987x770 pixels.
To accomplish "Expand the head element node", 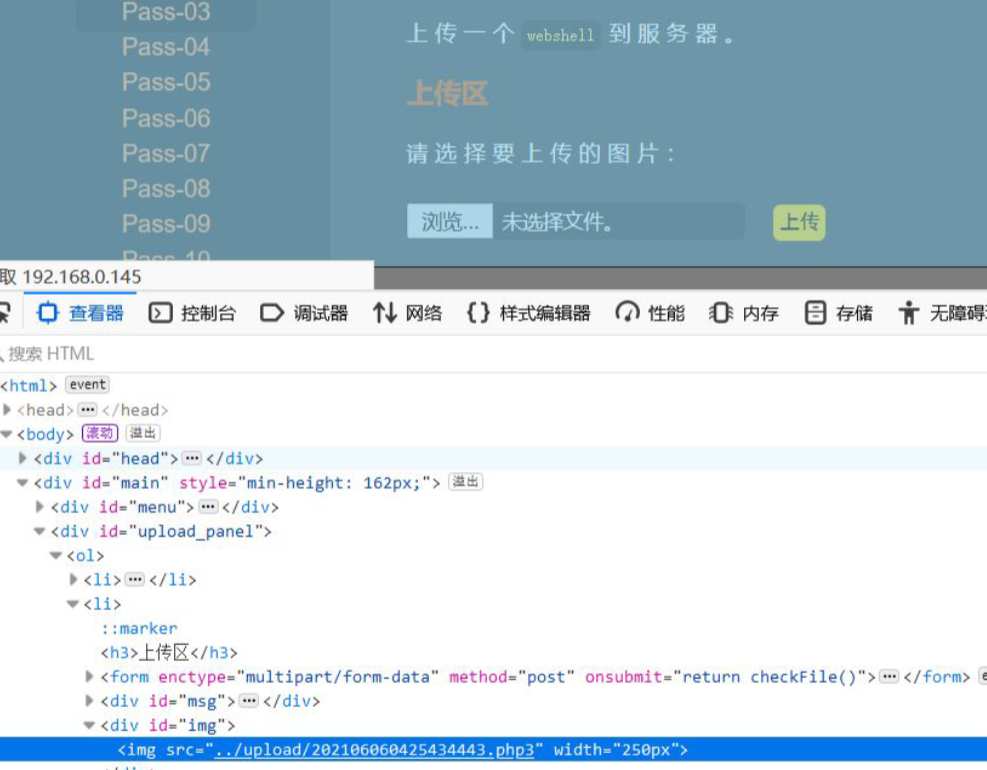I will [x=8, y=410].
